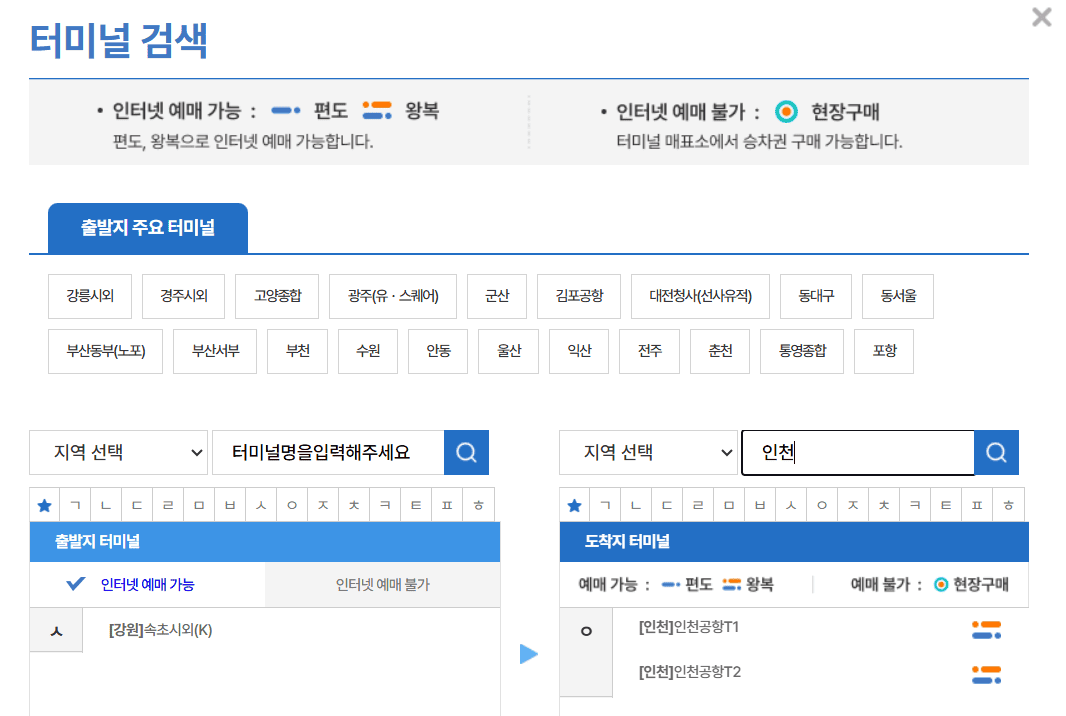The width and height of the screenshot is (1066, 716).
Task: Filter arrival terminals by ㄴ
Action: [x=636, y=505]
